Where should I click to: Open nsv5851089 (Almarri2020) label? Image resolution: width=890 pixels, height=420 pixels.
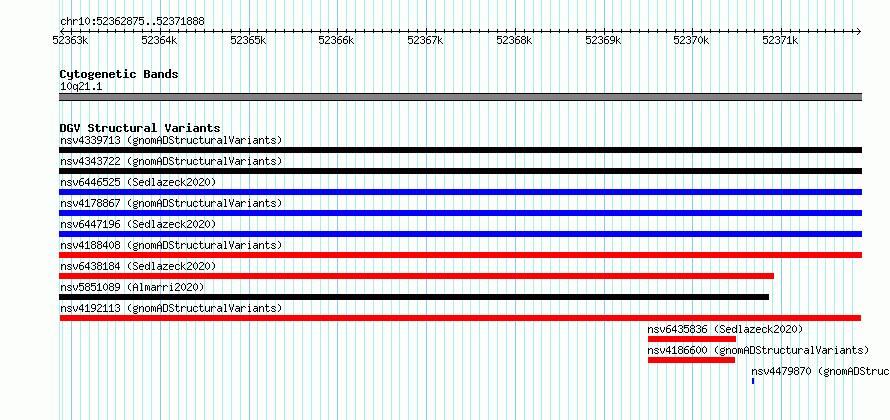coord(132,287)
